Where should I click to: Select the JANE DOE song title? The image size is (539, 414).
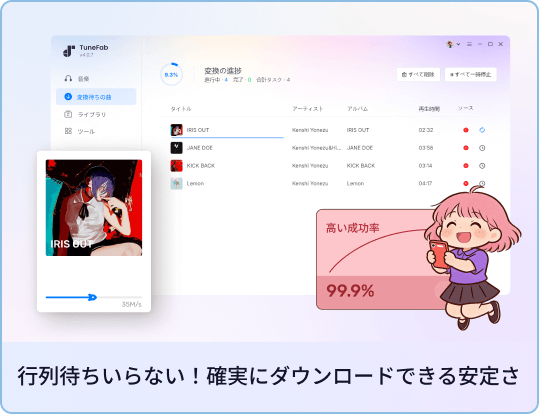(x=200, y=148)
